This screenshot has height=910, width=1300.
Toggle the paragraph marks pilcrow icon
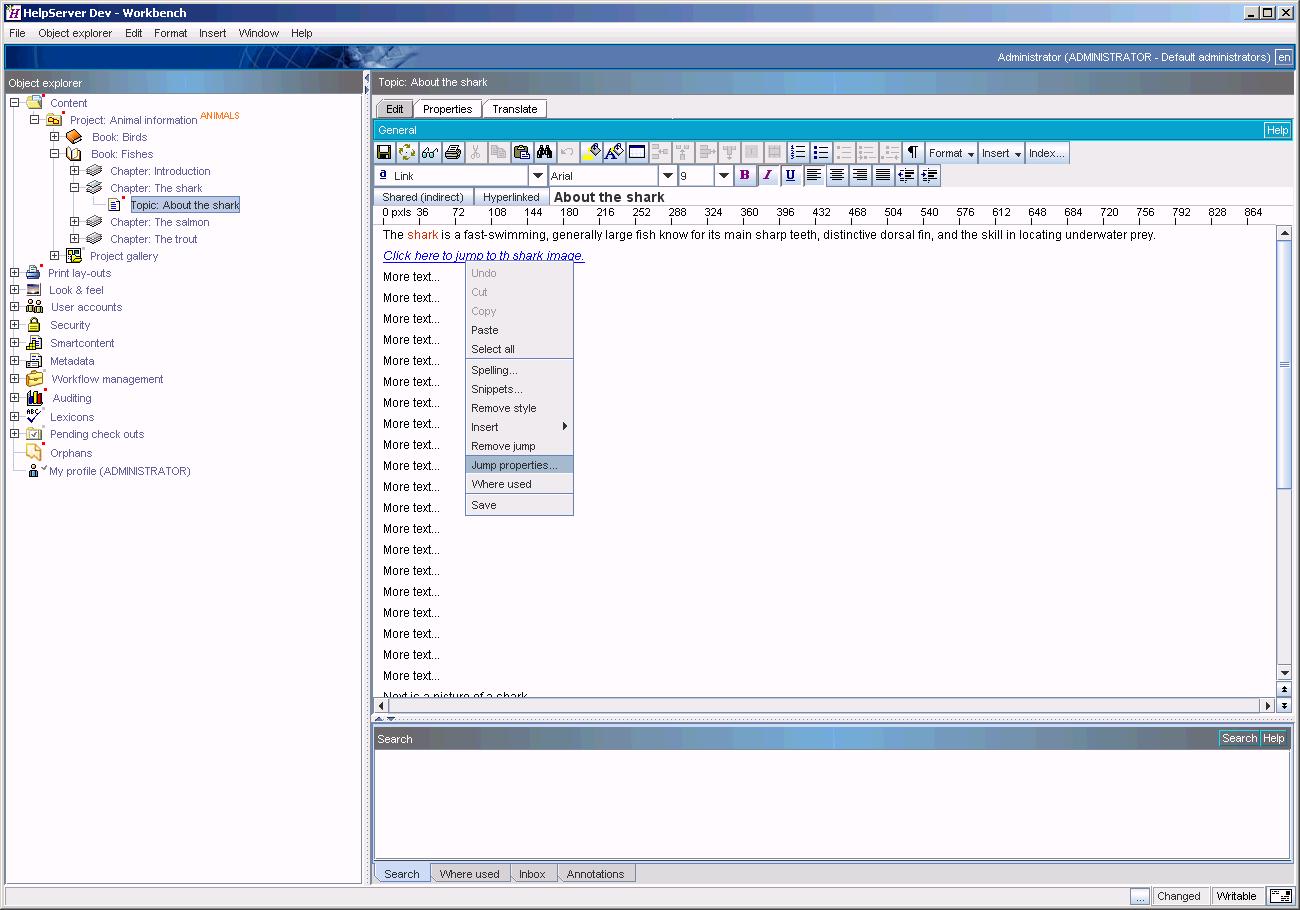point(913,153)
